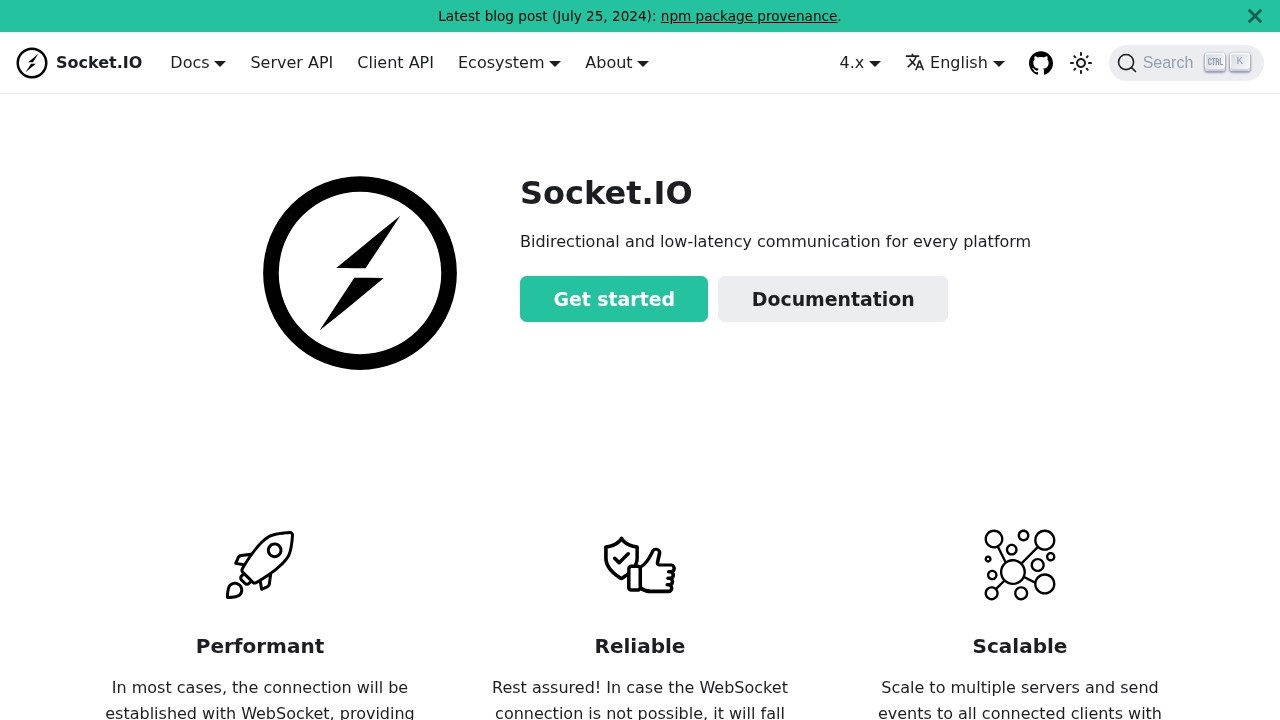Click the thumbs-up icon above Reliable

pos(639,564)
